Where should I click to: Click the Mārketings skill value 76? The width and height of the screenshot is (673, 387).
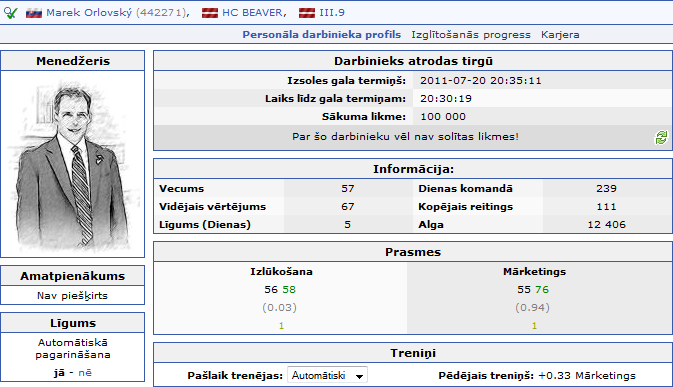(x=542, y=290)
